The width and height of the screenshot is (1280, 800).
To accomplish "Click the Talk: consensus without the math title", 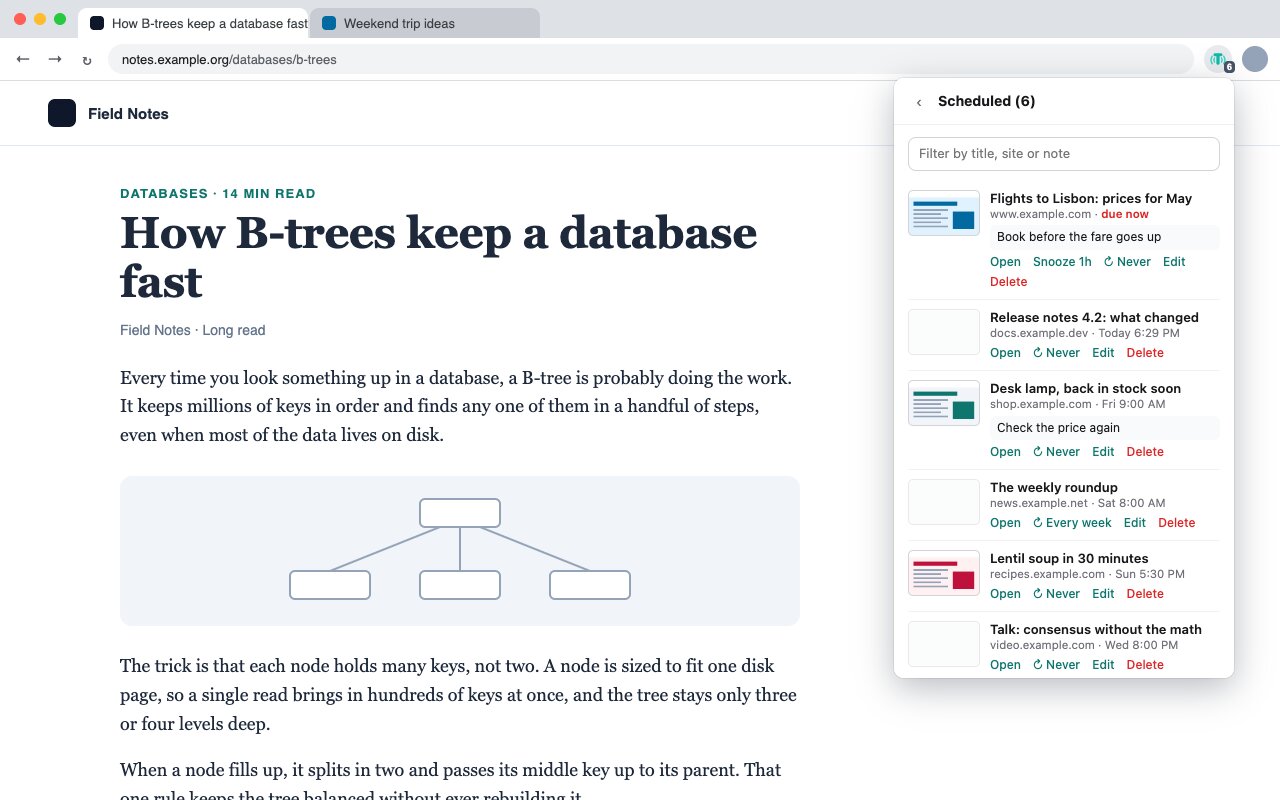I will click(1096, 630).
